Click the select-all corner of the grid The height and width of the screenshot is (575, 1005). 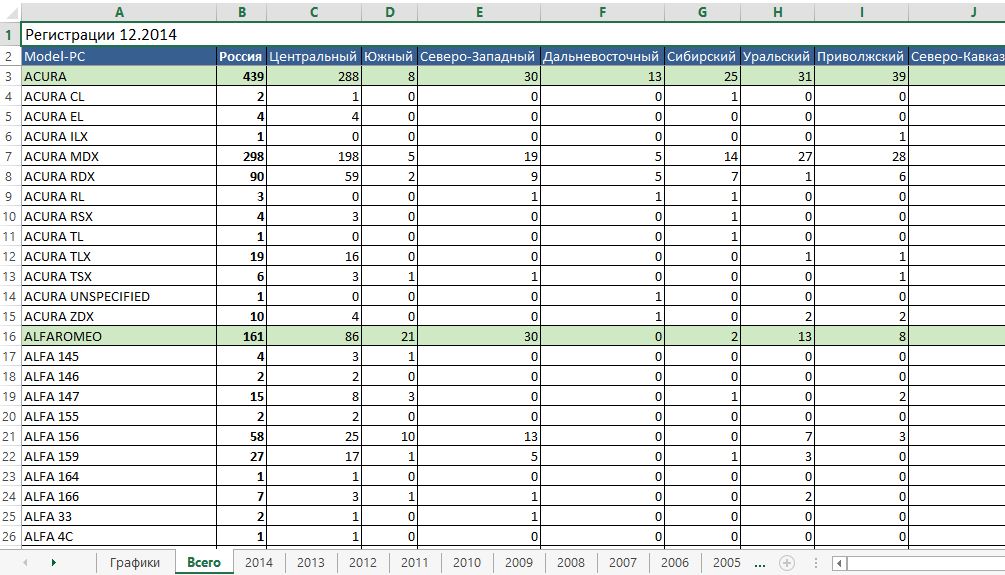point(9,12)
